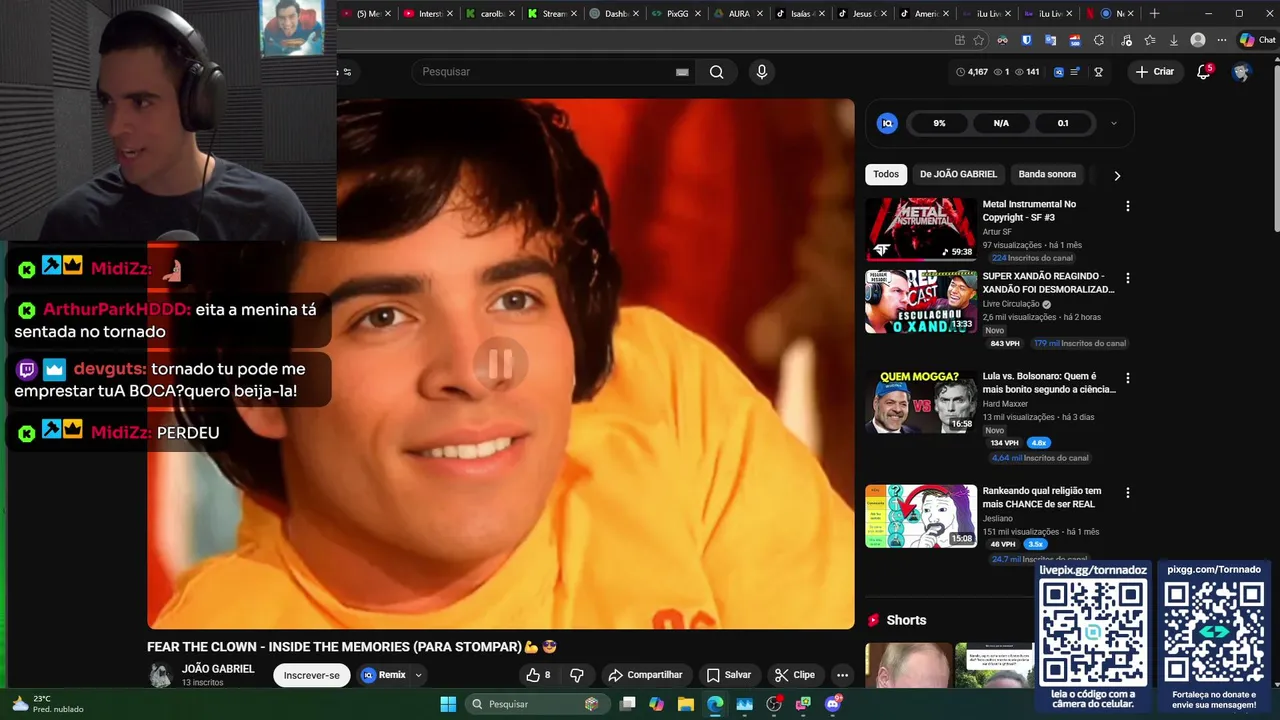Click the 9% score pill
1280x720 pixels.
(x=939, y=123)
